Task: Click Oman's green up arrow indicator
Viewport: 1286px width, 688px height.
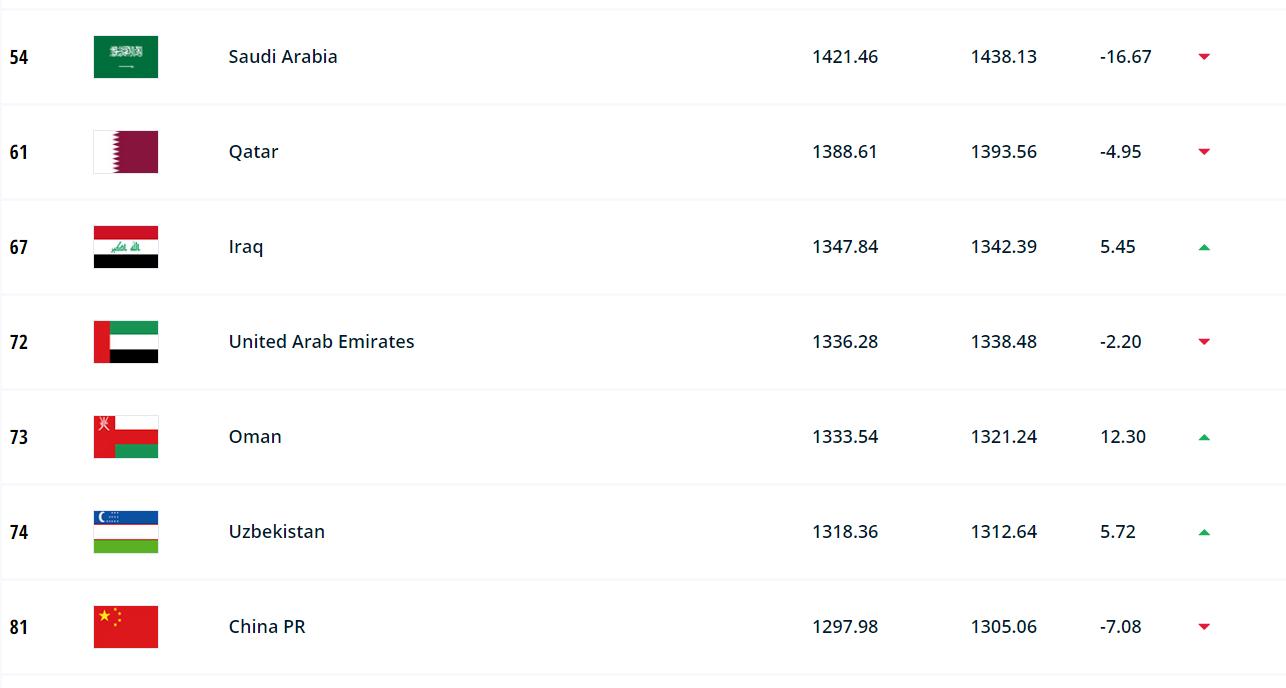Action: 1204,437
